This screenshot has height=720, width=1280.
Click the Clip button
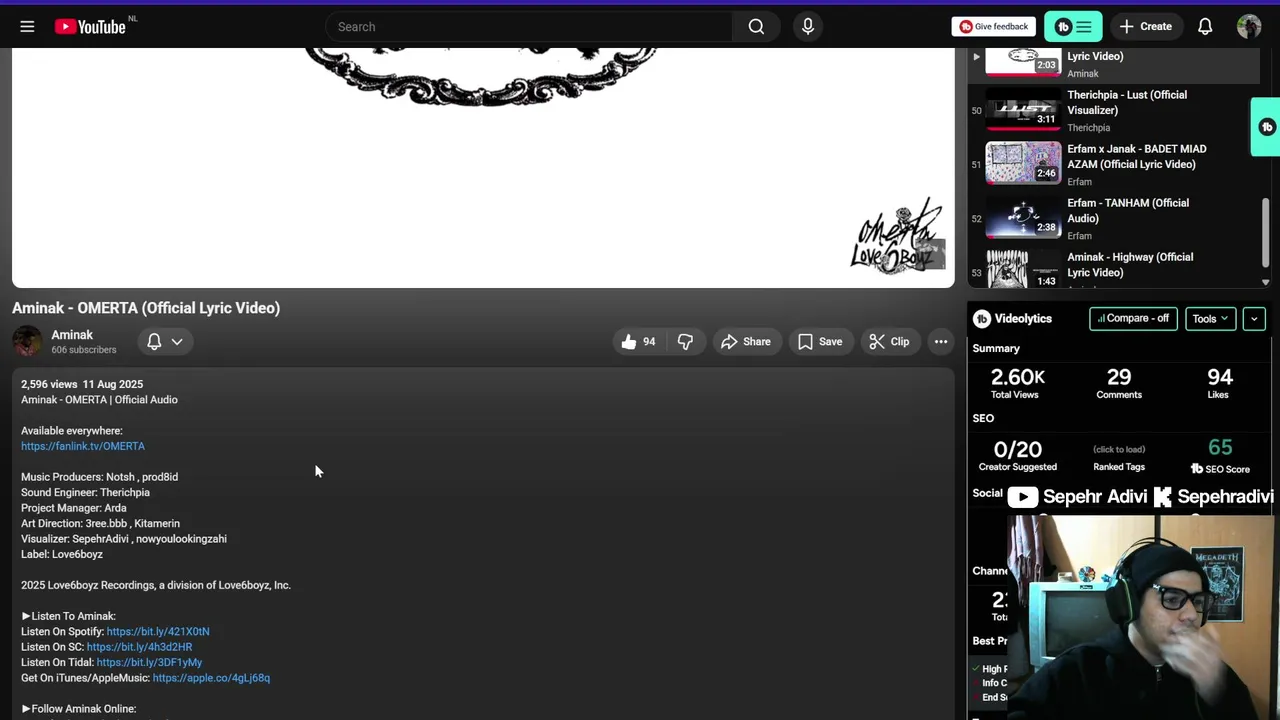pos(889,342)
